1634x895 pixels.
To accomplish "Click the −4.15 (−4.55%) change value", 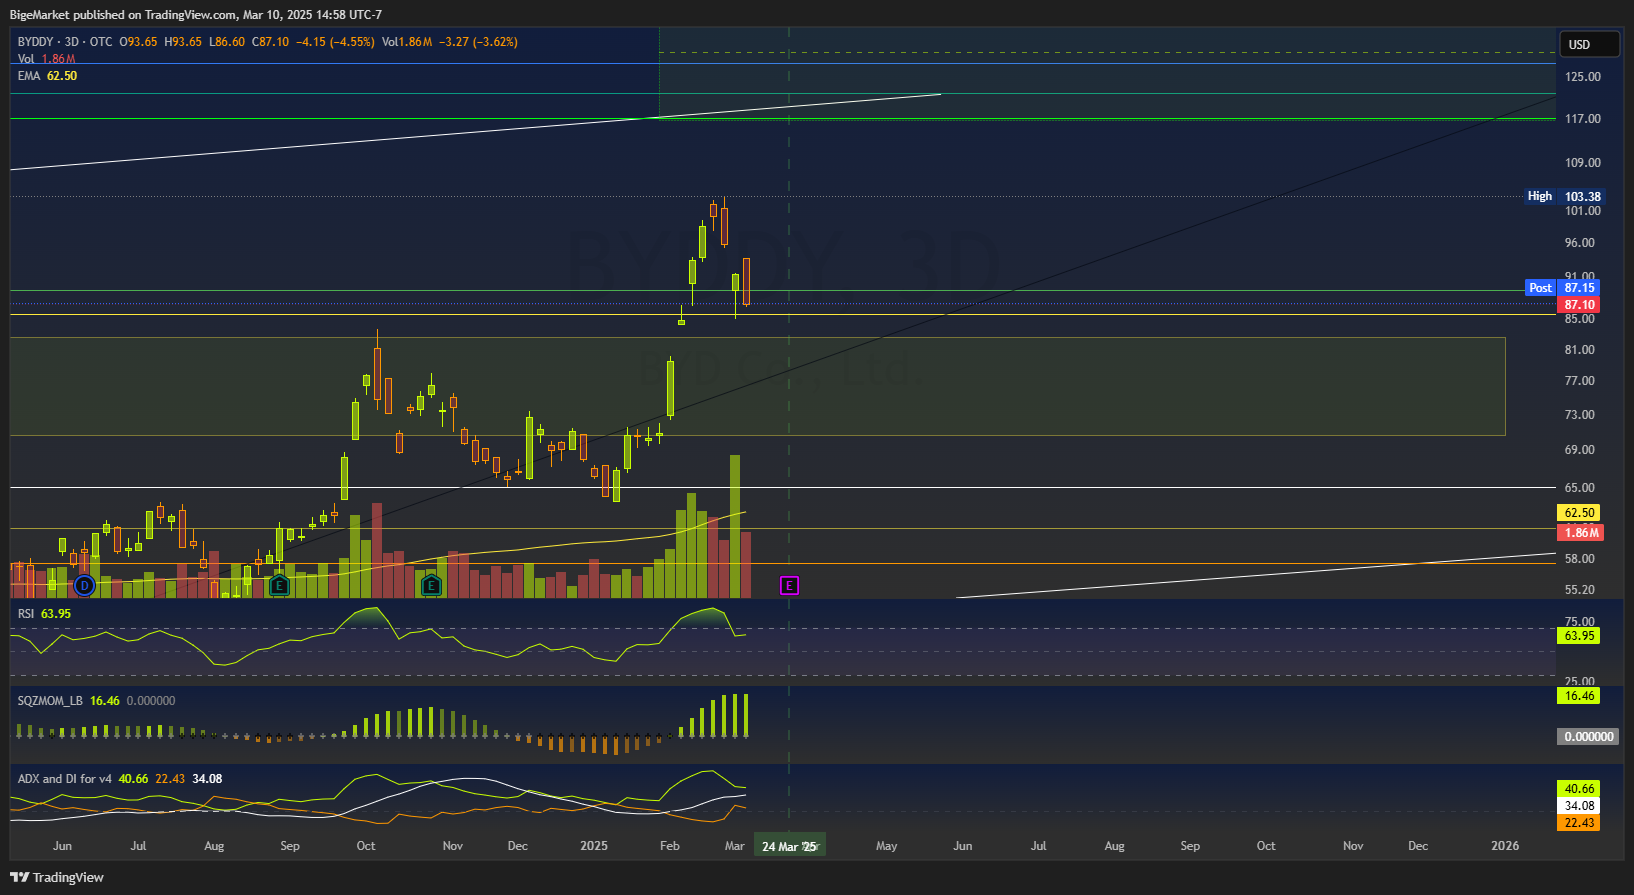I will click(335, 42).
